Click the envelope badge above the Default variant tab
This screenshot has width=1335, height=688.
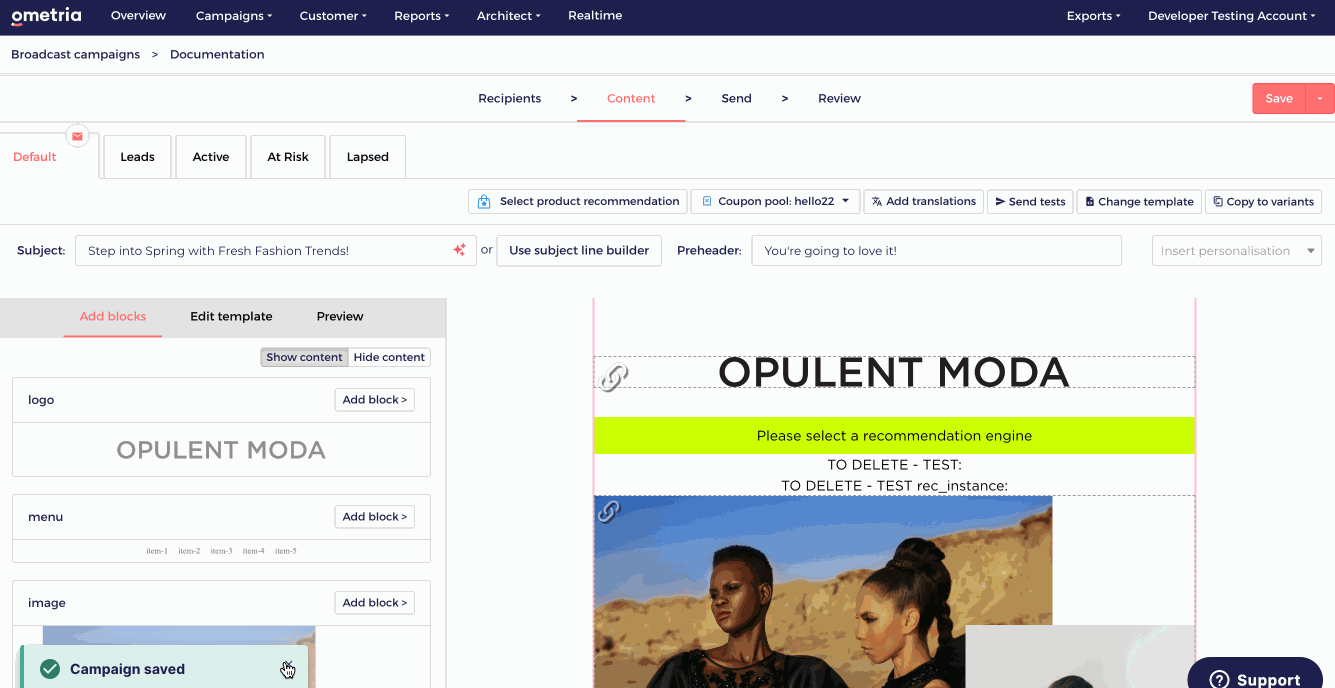(77, 136)
